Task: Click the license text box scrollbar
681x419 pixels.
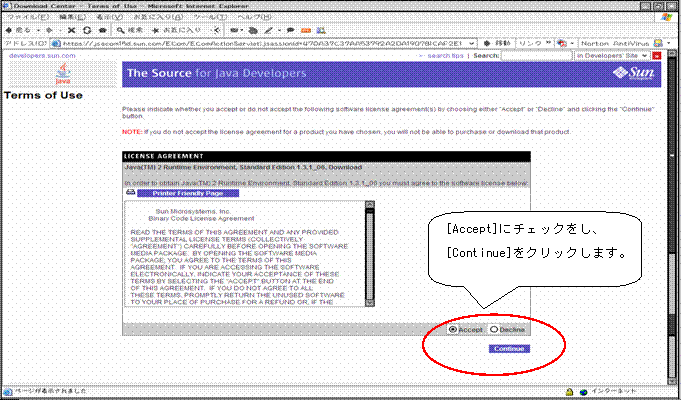Action: 369,250
